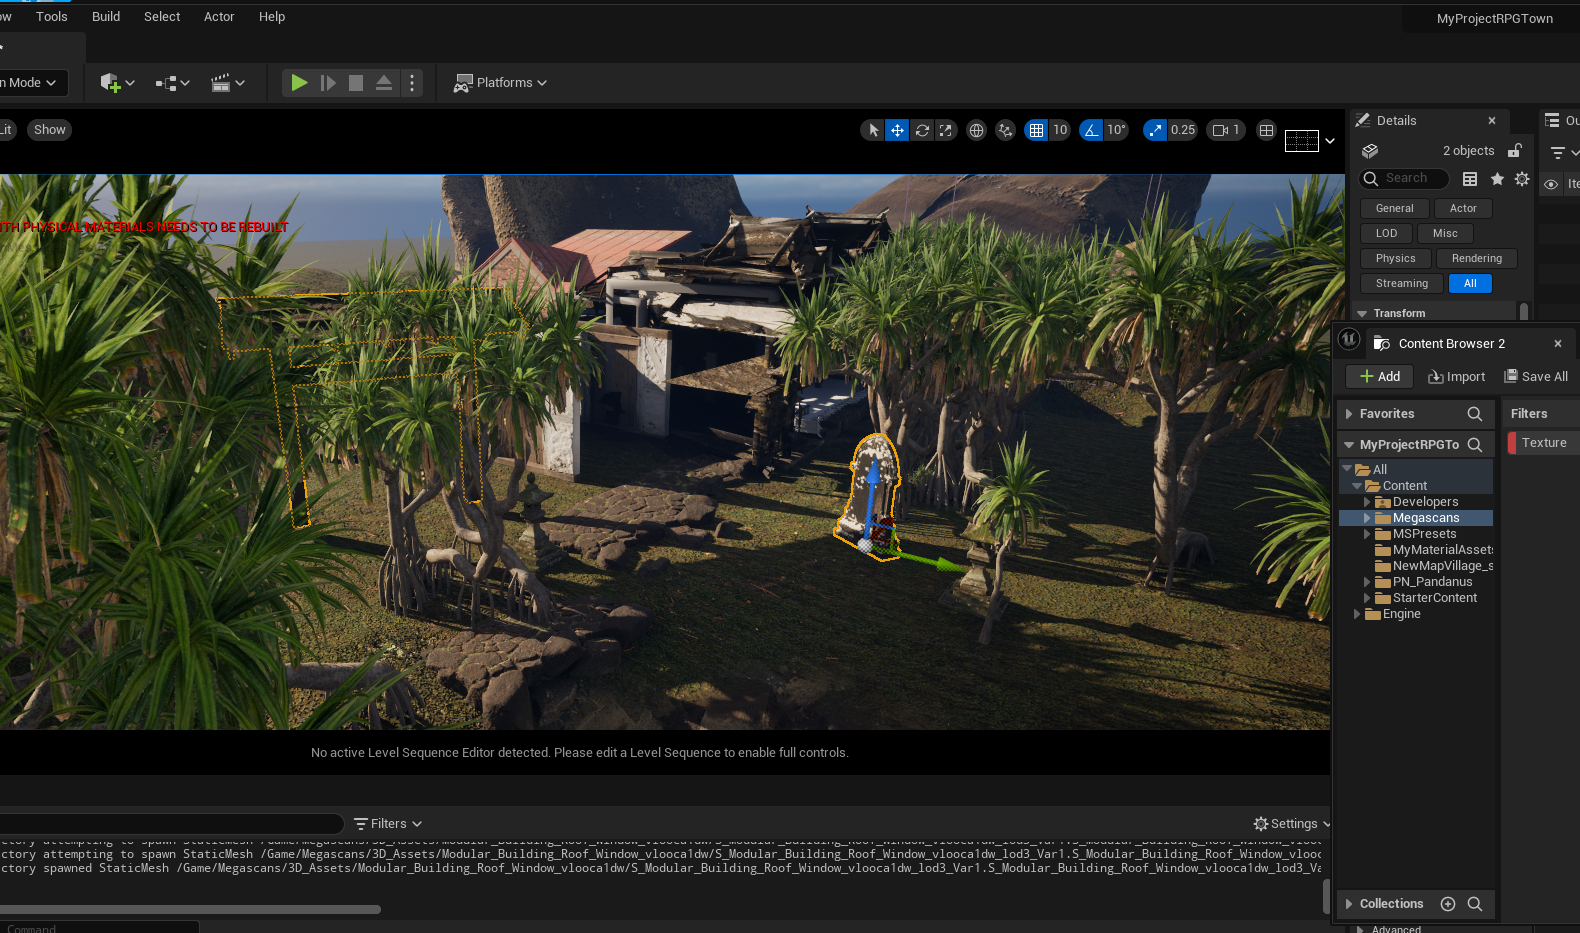Toggle Outliner visibility eye column

pos(1551,184)
